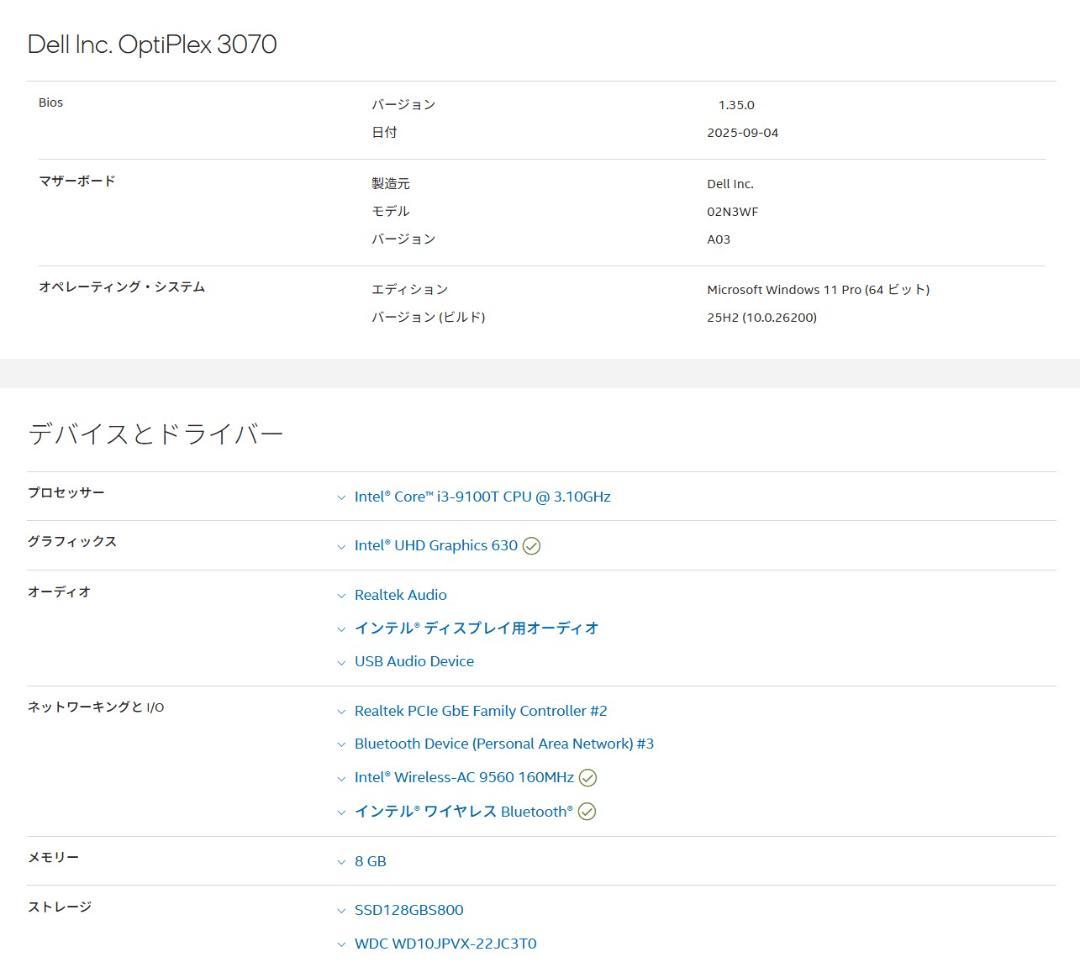This screenshot has width=1080, height=978.
Task: Expand the インテル ワイヤレス Bluetooth entry
Action: pos(342,811)
